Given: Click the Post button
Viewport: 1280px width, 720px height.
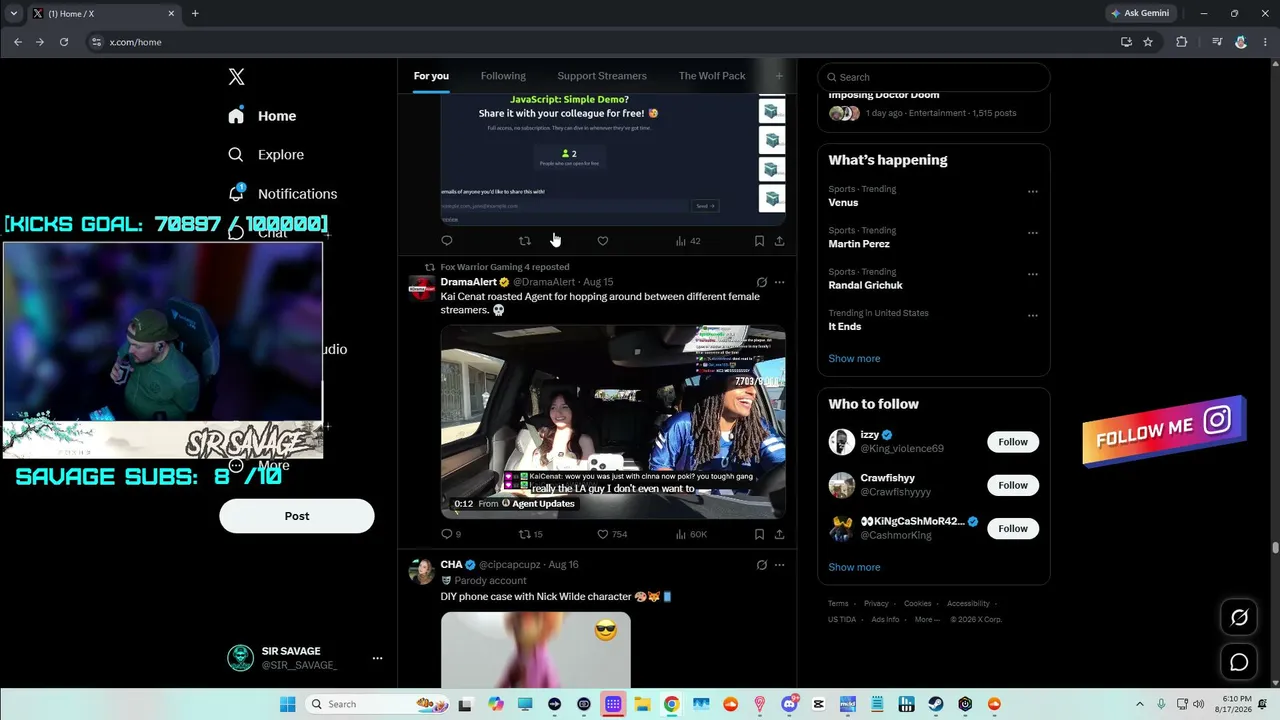Looking at the screenshot, I should pyautogui.click(x=297, y=516).
